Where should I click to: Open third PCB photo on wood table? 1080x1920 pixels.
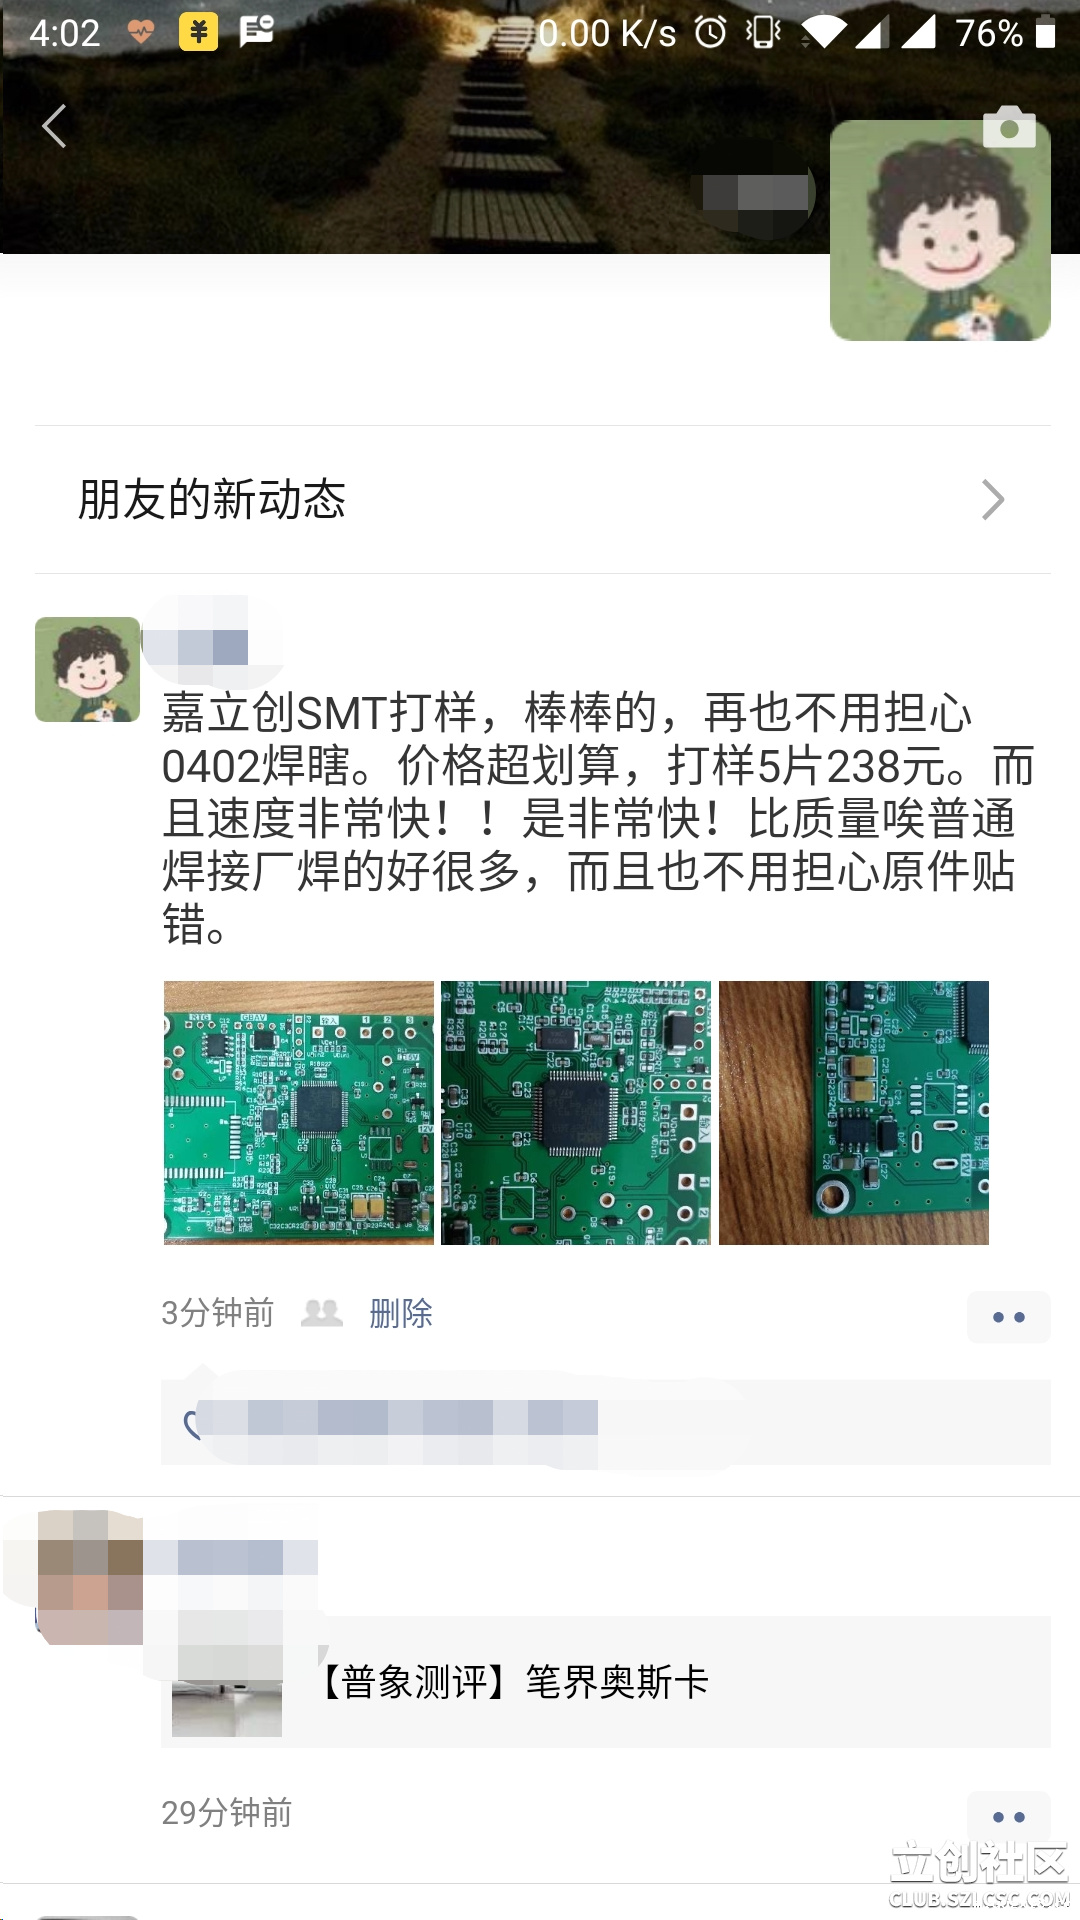click(x=854, y=1113)
